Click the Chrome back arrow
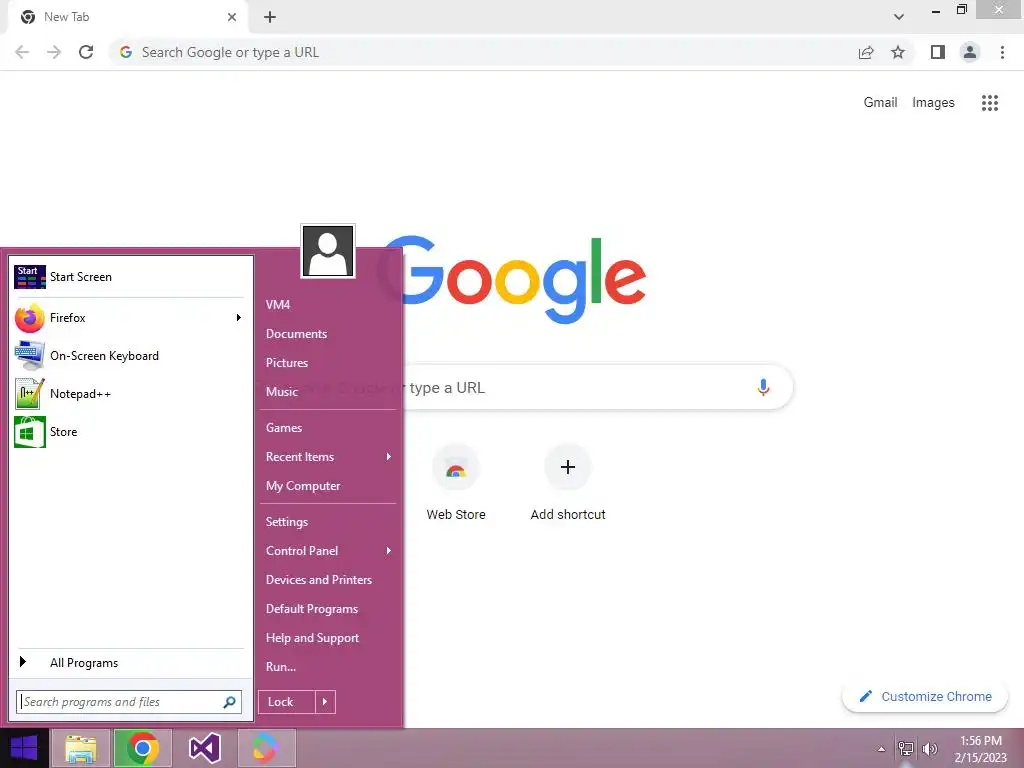 click(22, 52)
